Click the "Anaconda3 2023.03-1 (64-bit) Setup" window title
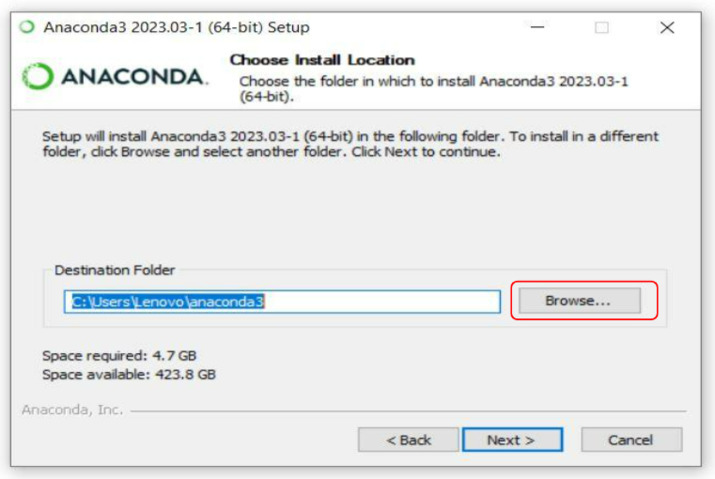The image size is (715, 479). 176,28
